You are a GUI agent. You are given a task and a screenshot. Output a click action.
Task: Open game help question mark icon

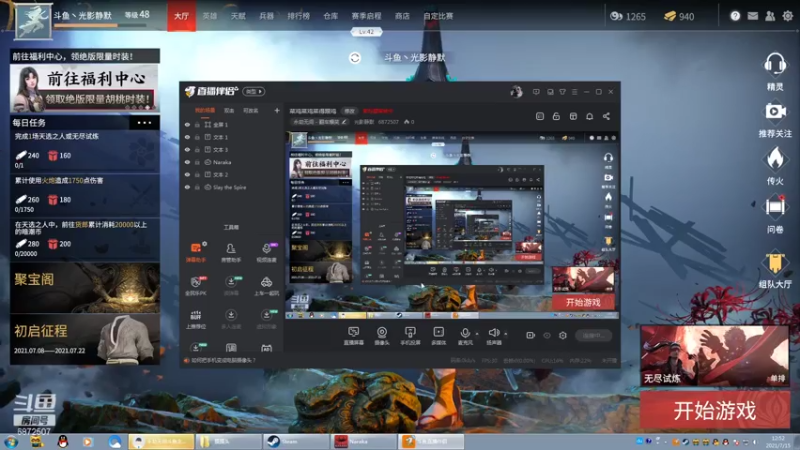(x=735, y=16)
